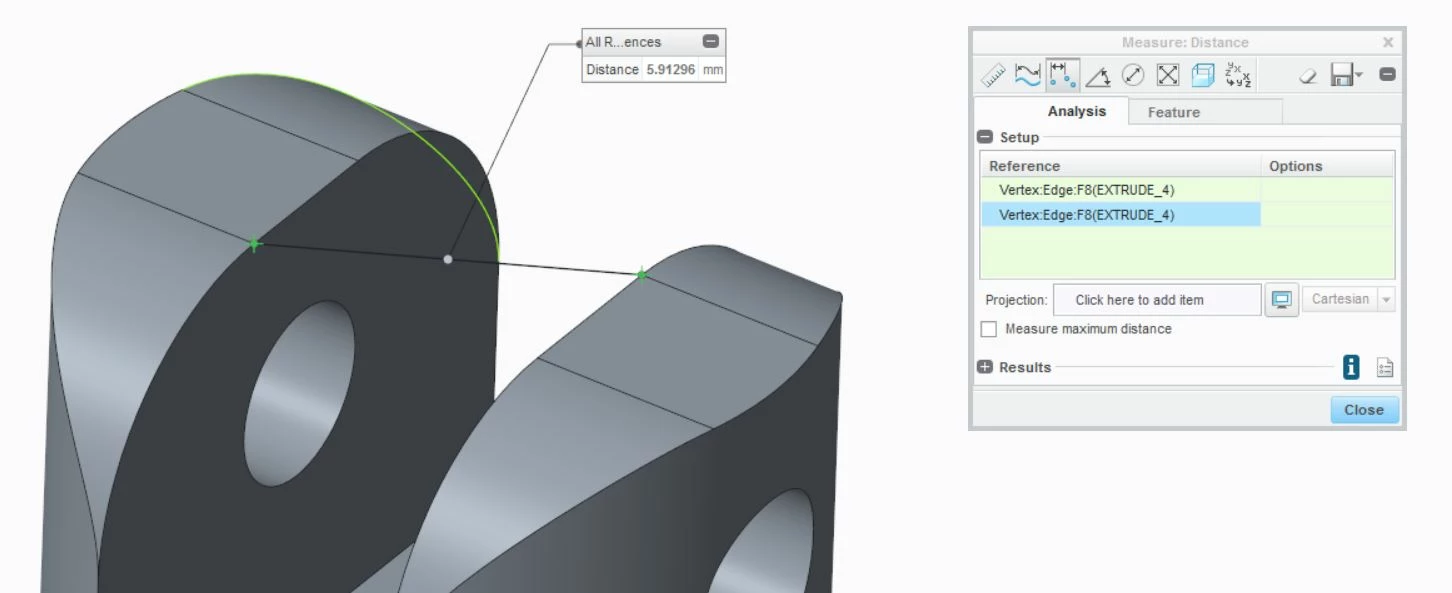Image resolution: width=1452 pixels, height=593 pixels.
Task: Select the Length measure curve icon
Action: [1027, 75]
